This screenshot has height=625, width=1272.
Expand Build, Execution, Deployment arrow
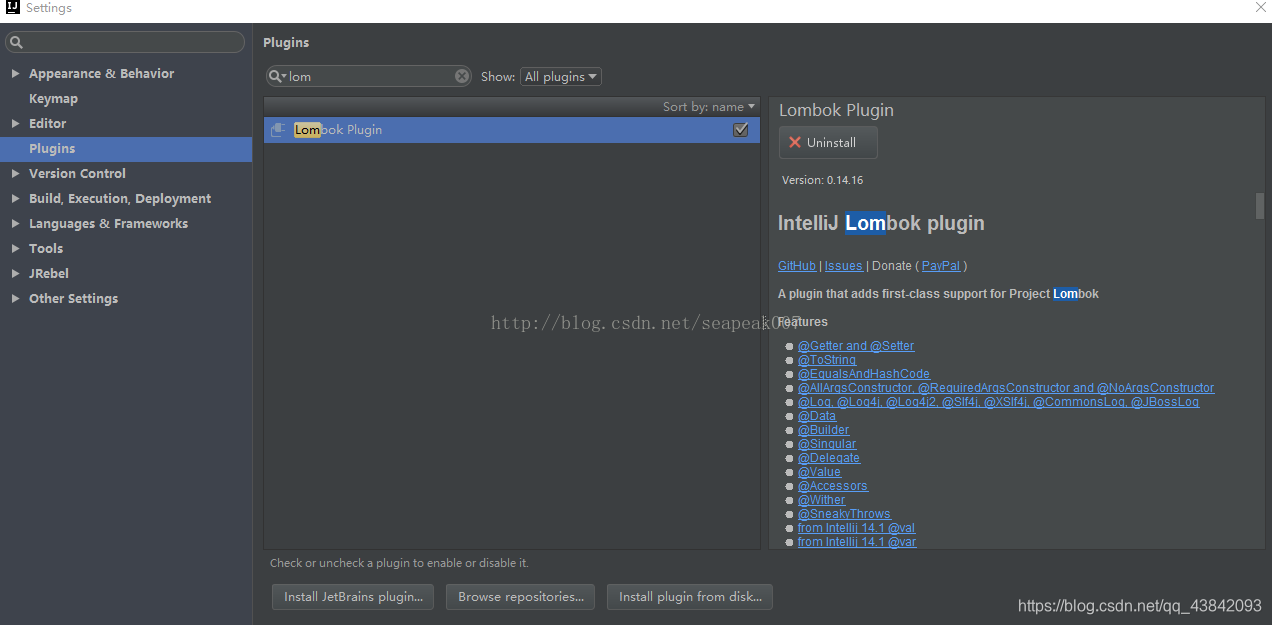tap(15, 199)
